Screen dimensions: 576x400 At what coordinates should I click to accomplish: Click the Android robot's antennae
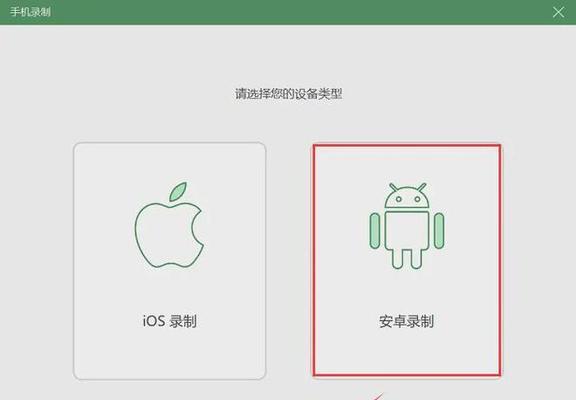click(x=407, y=187)
